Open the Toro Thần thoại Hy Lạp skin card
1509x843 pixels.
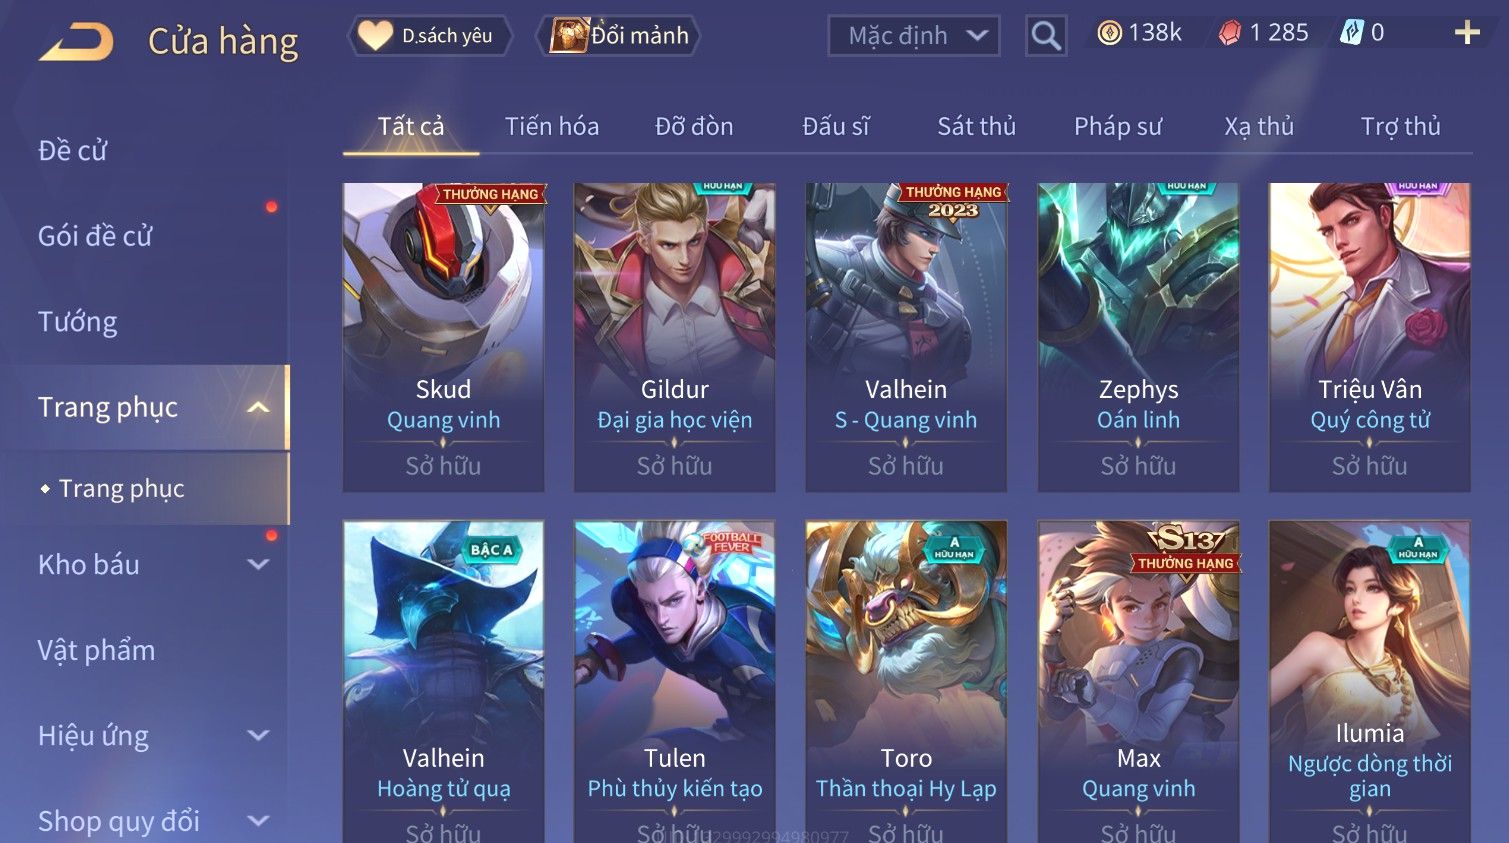pos(906,682)
